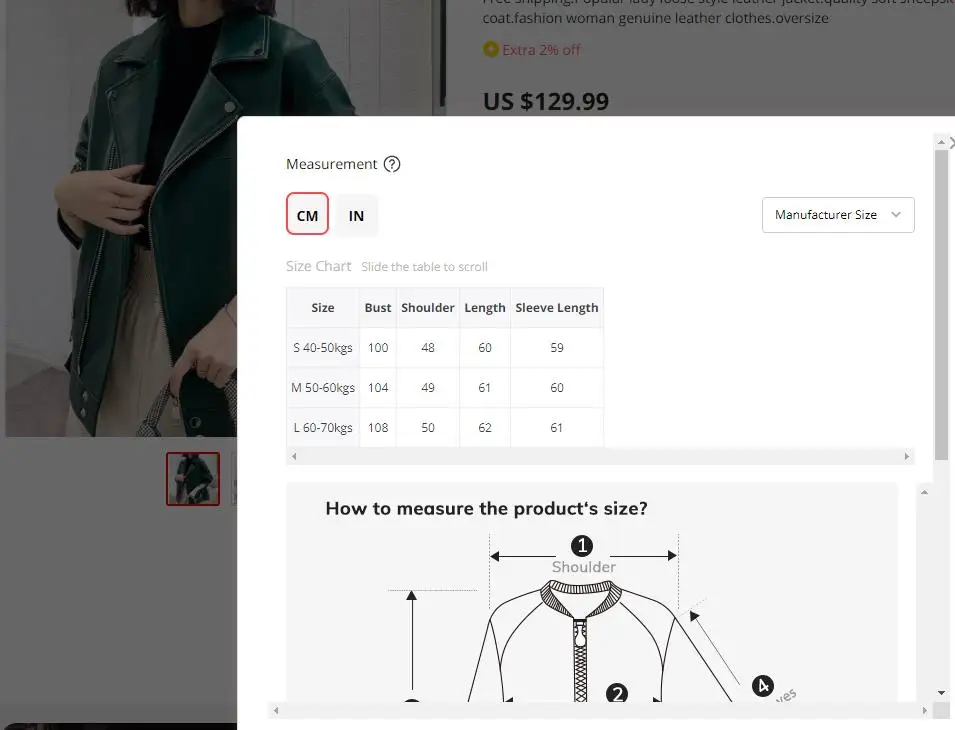Click bottom horizontal scrollbar right arrow

click(925, 711)
